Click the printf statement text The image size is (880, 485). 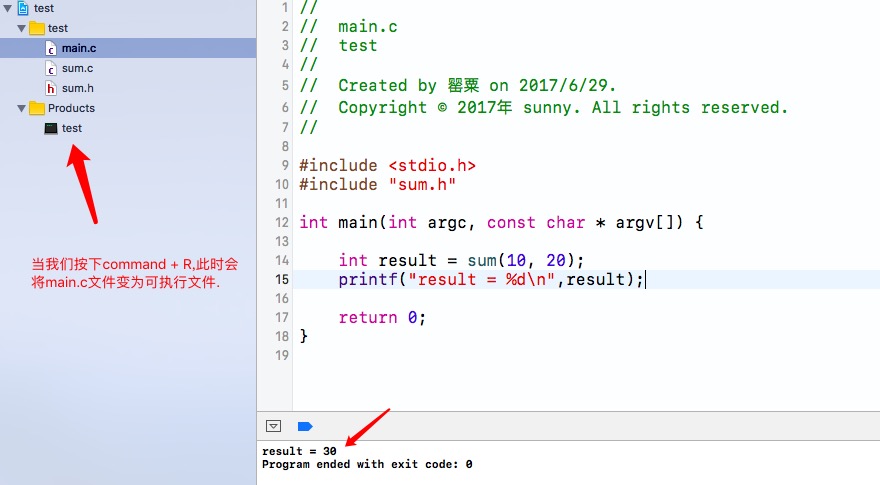click(x=491, y=280)
